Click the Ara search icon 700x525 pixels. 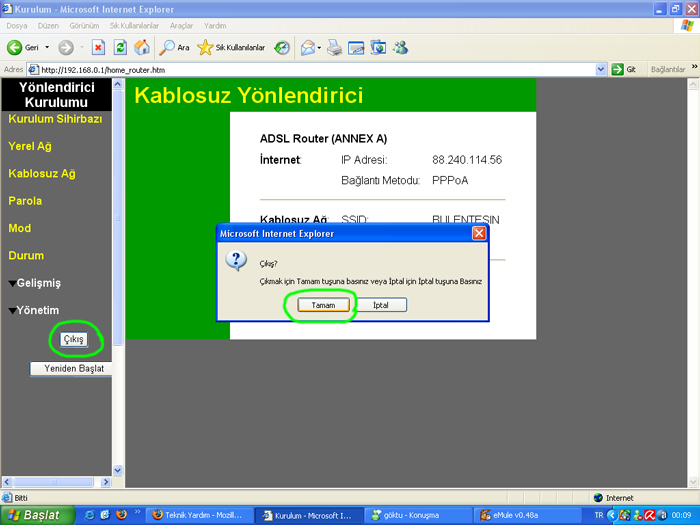point(175,47)
